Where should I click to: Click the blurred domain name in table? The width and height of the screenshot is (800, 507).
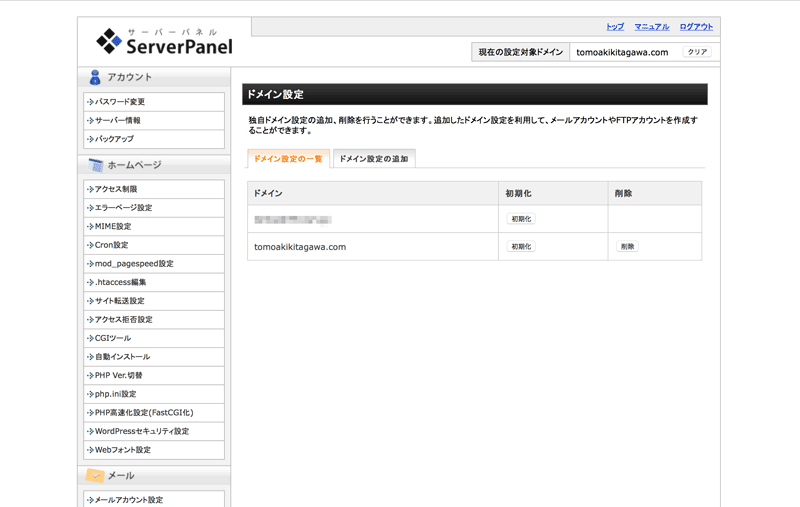coord(293,219)
